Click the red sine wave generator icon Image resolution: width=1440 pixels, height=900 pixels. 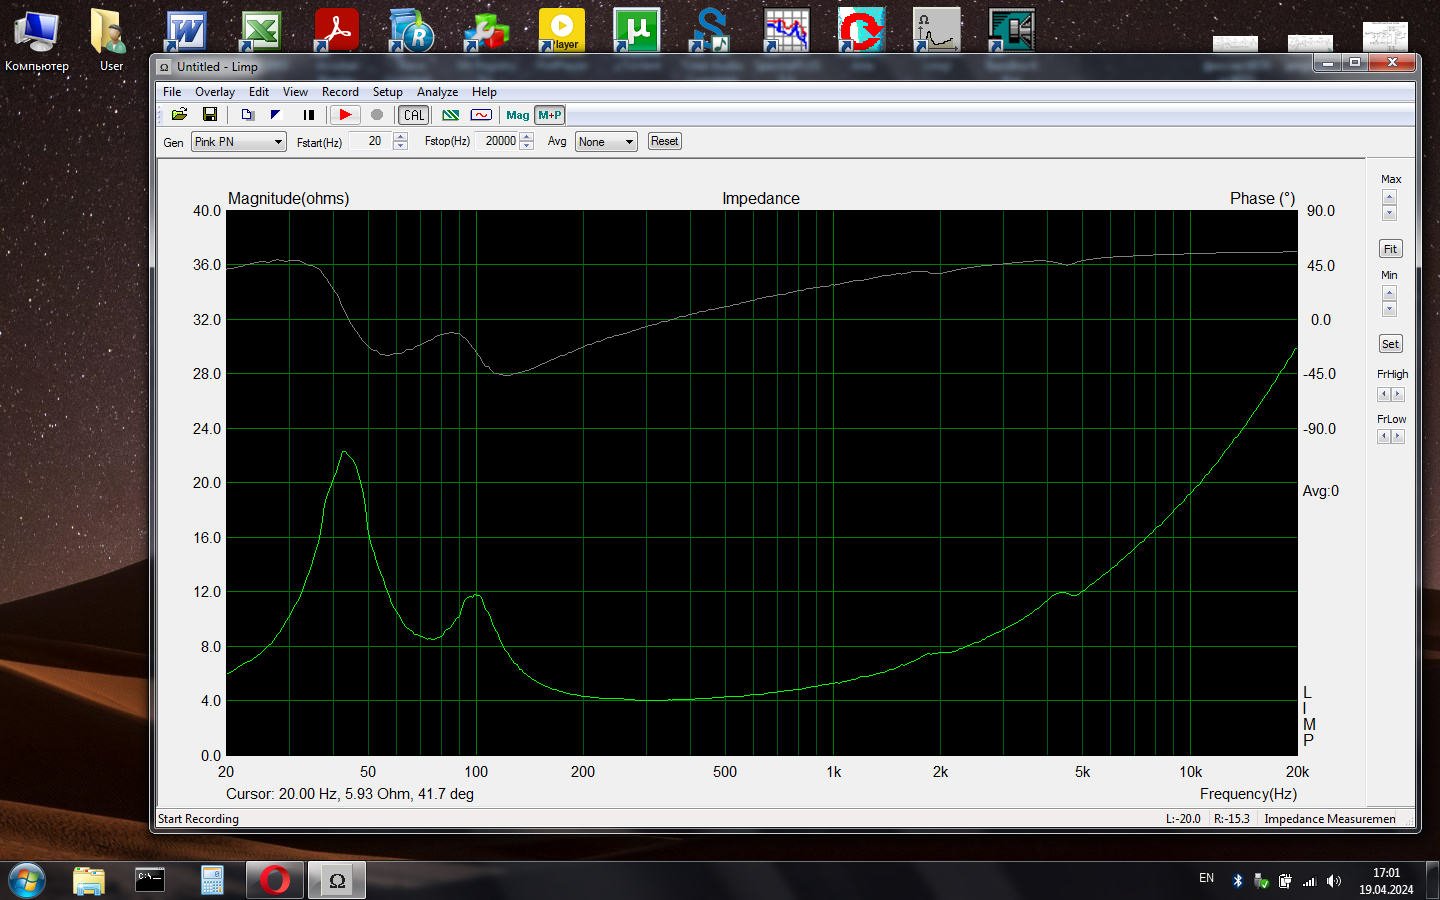click(481, 115)
